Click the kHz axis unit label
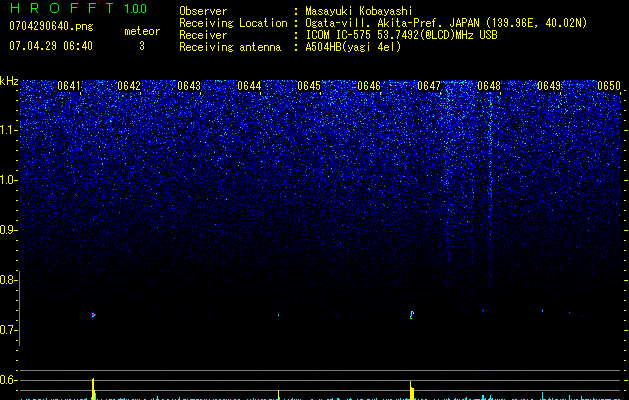 pyautogui.click(x=9, y=81)
